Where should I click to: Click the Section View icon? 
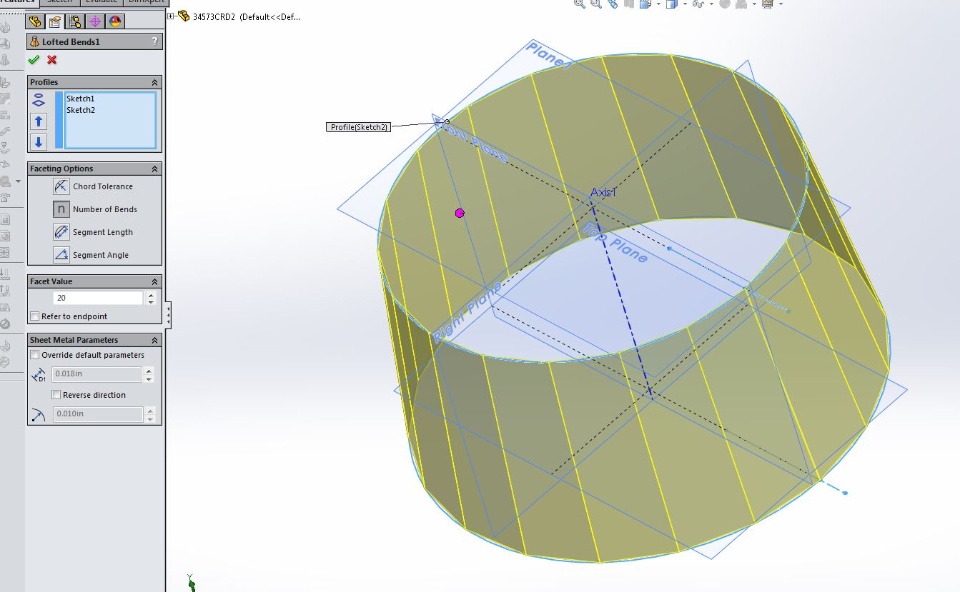coord(629,4)
